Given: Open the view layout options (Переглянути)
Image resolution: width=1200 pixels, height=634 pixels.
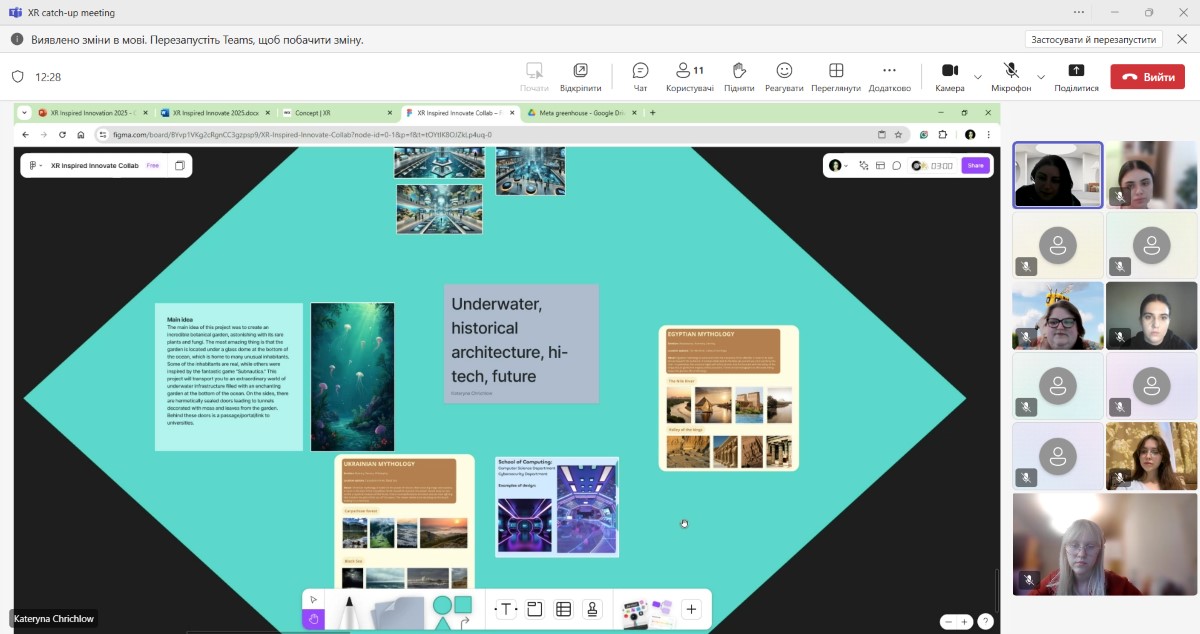Looking at the screenshot, I should (x=836, y=77).
